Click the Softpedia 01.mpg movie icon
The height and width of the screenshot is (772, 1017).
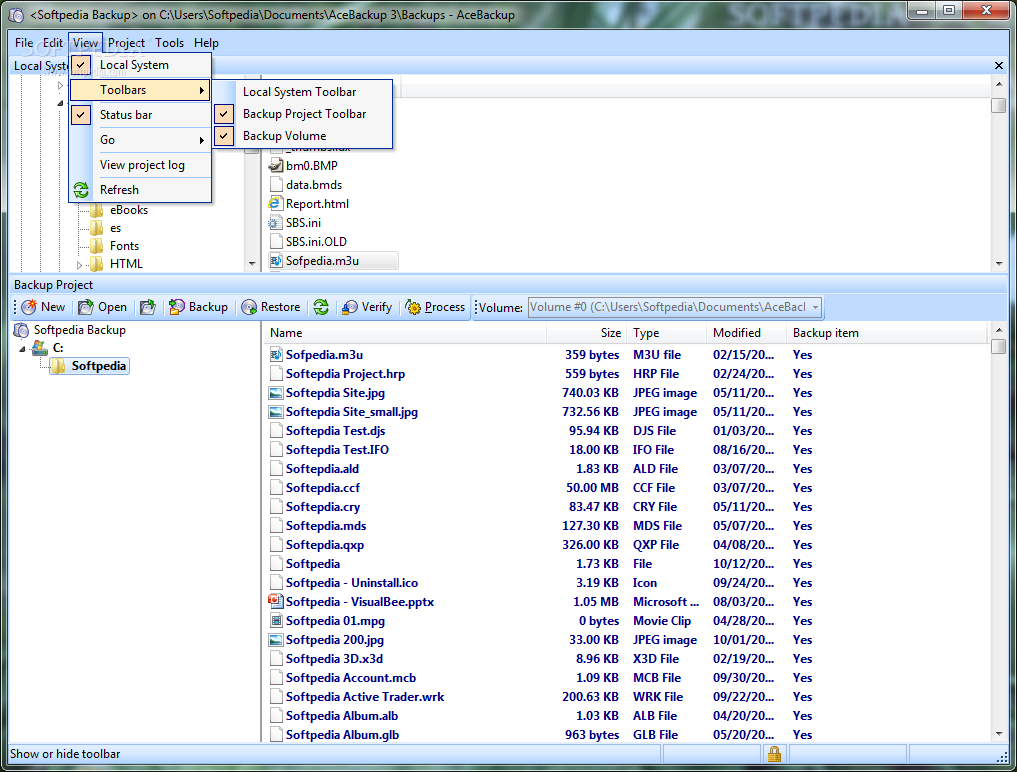click(x=276, y=621)
